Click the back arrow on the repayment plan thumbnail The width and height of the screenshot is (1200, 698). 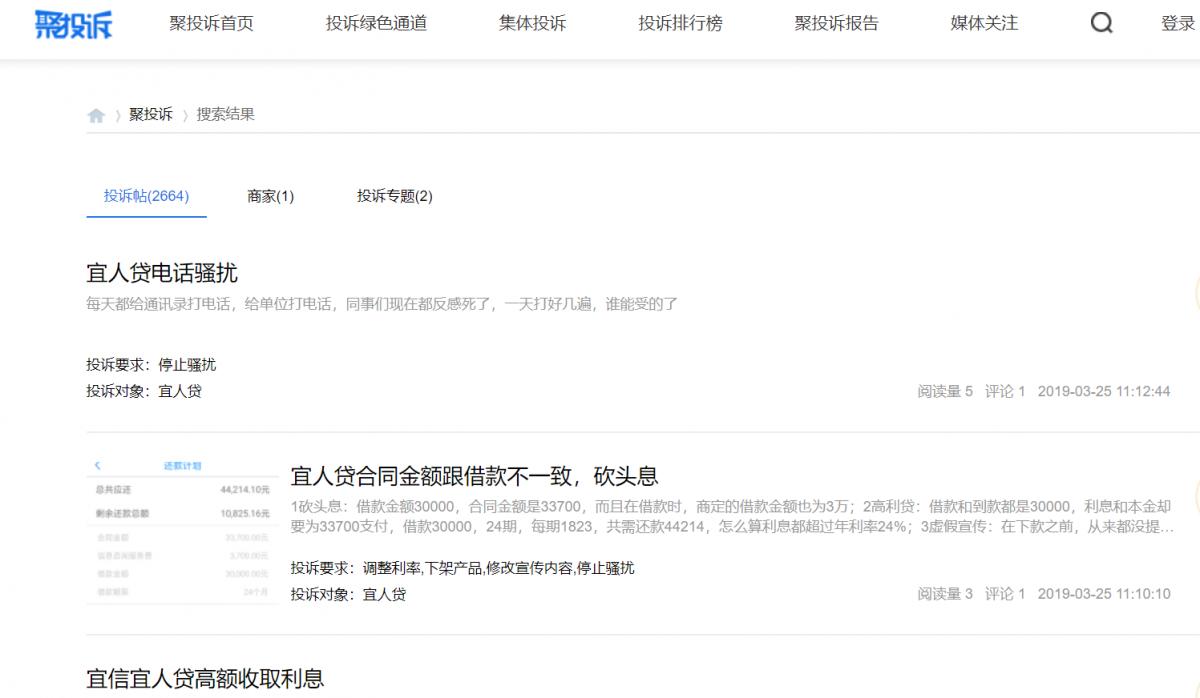(99, 465)
